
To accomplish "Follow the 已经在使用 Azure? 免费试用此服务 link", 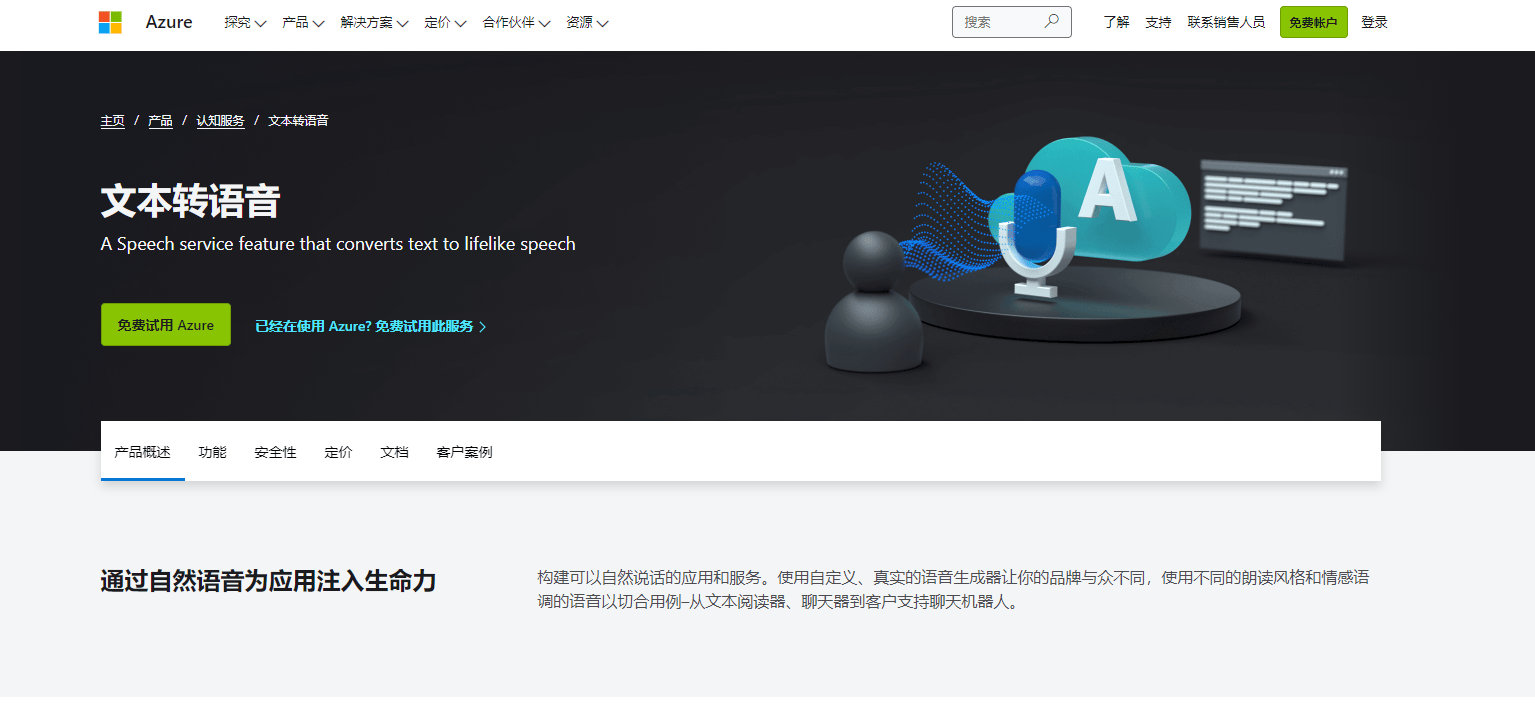I will pyautogui.click(x=370, y=326).
